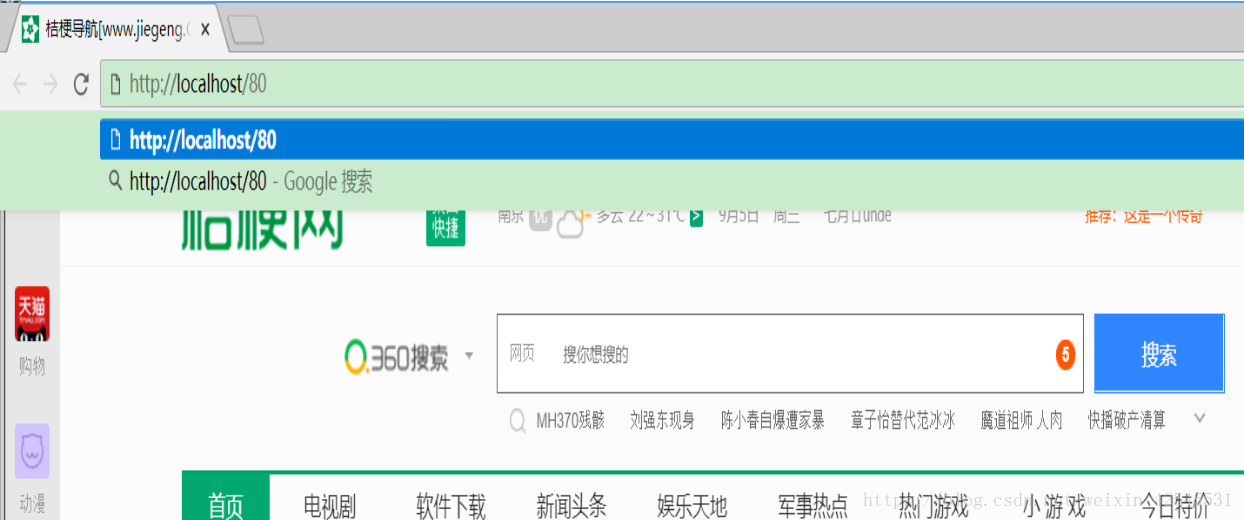This screenshot has height=520, width=1244.
Task: Open the 动漫 sidebar icon
Action: coord(32,451)
